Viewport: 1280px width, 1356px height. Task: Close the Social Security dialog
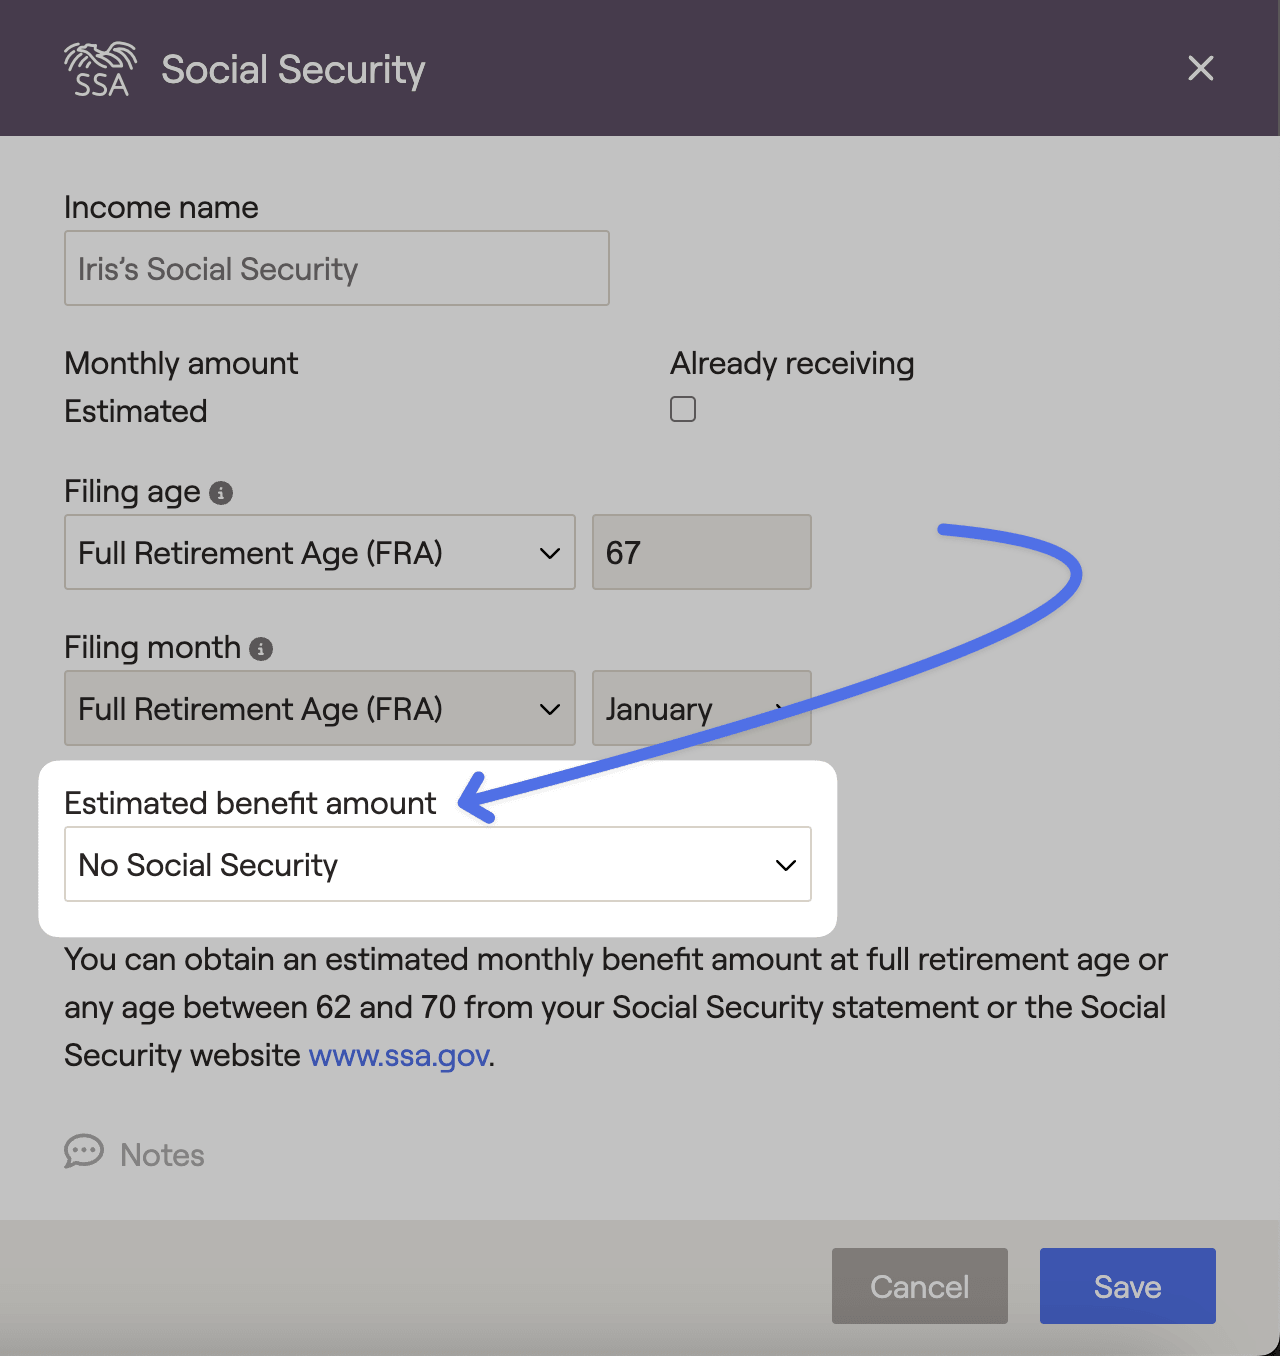click(x=1200, y=68)
